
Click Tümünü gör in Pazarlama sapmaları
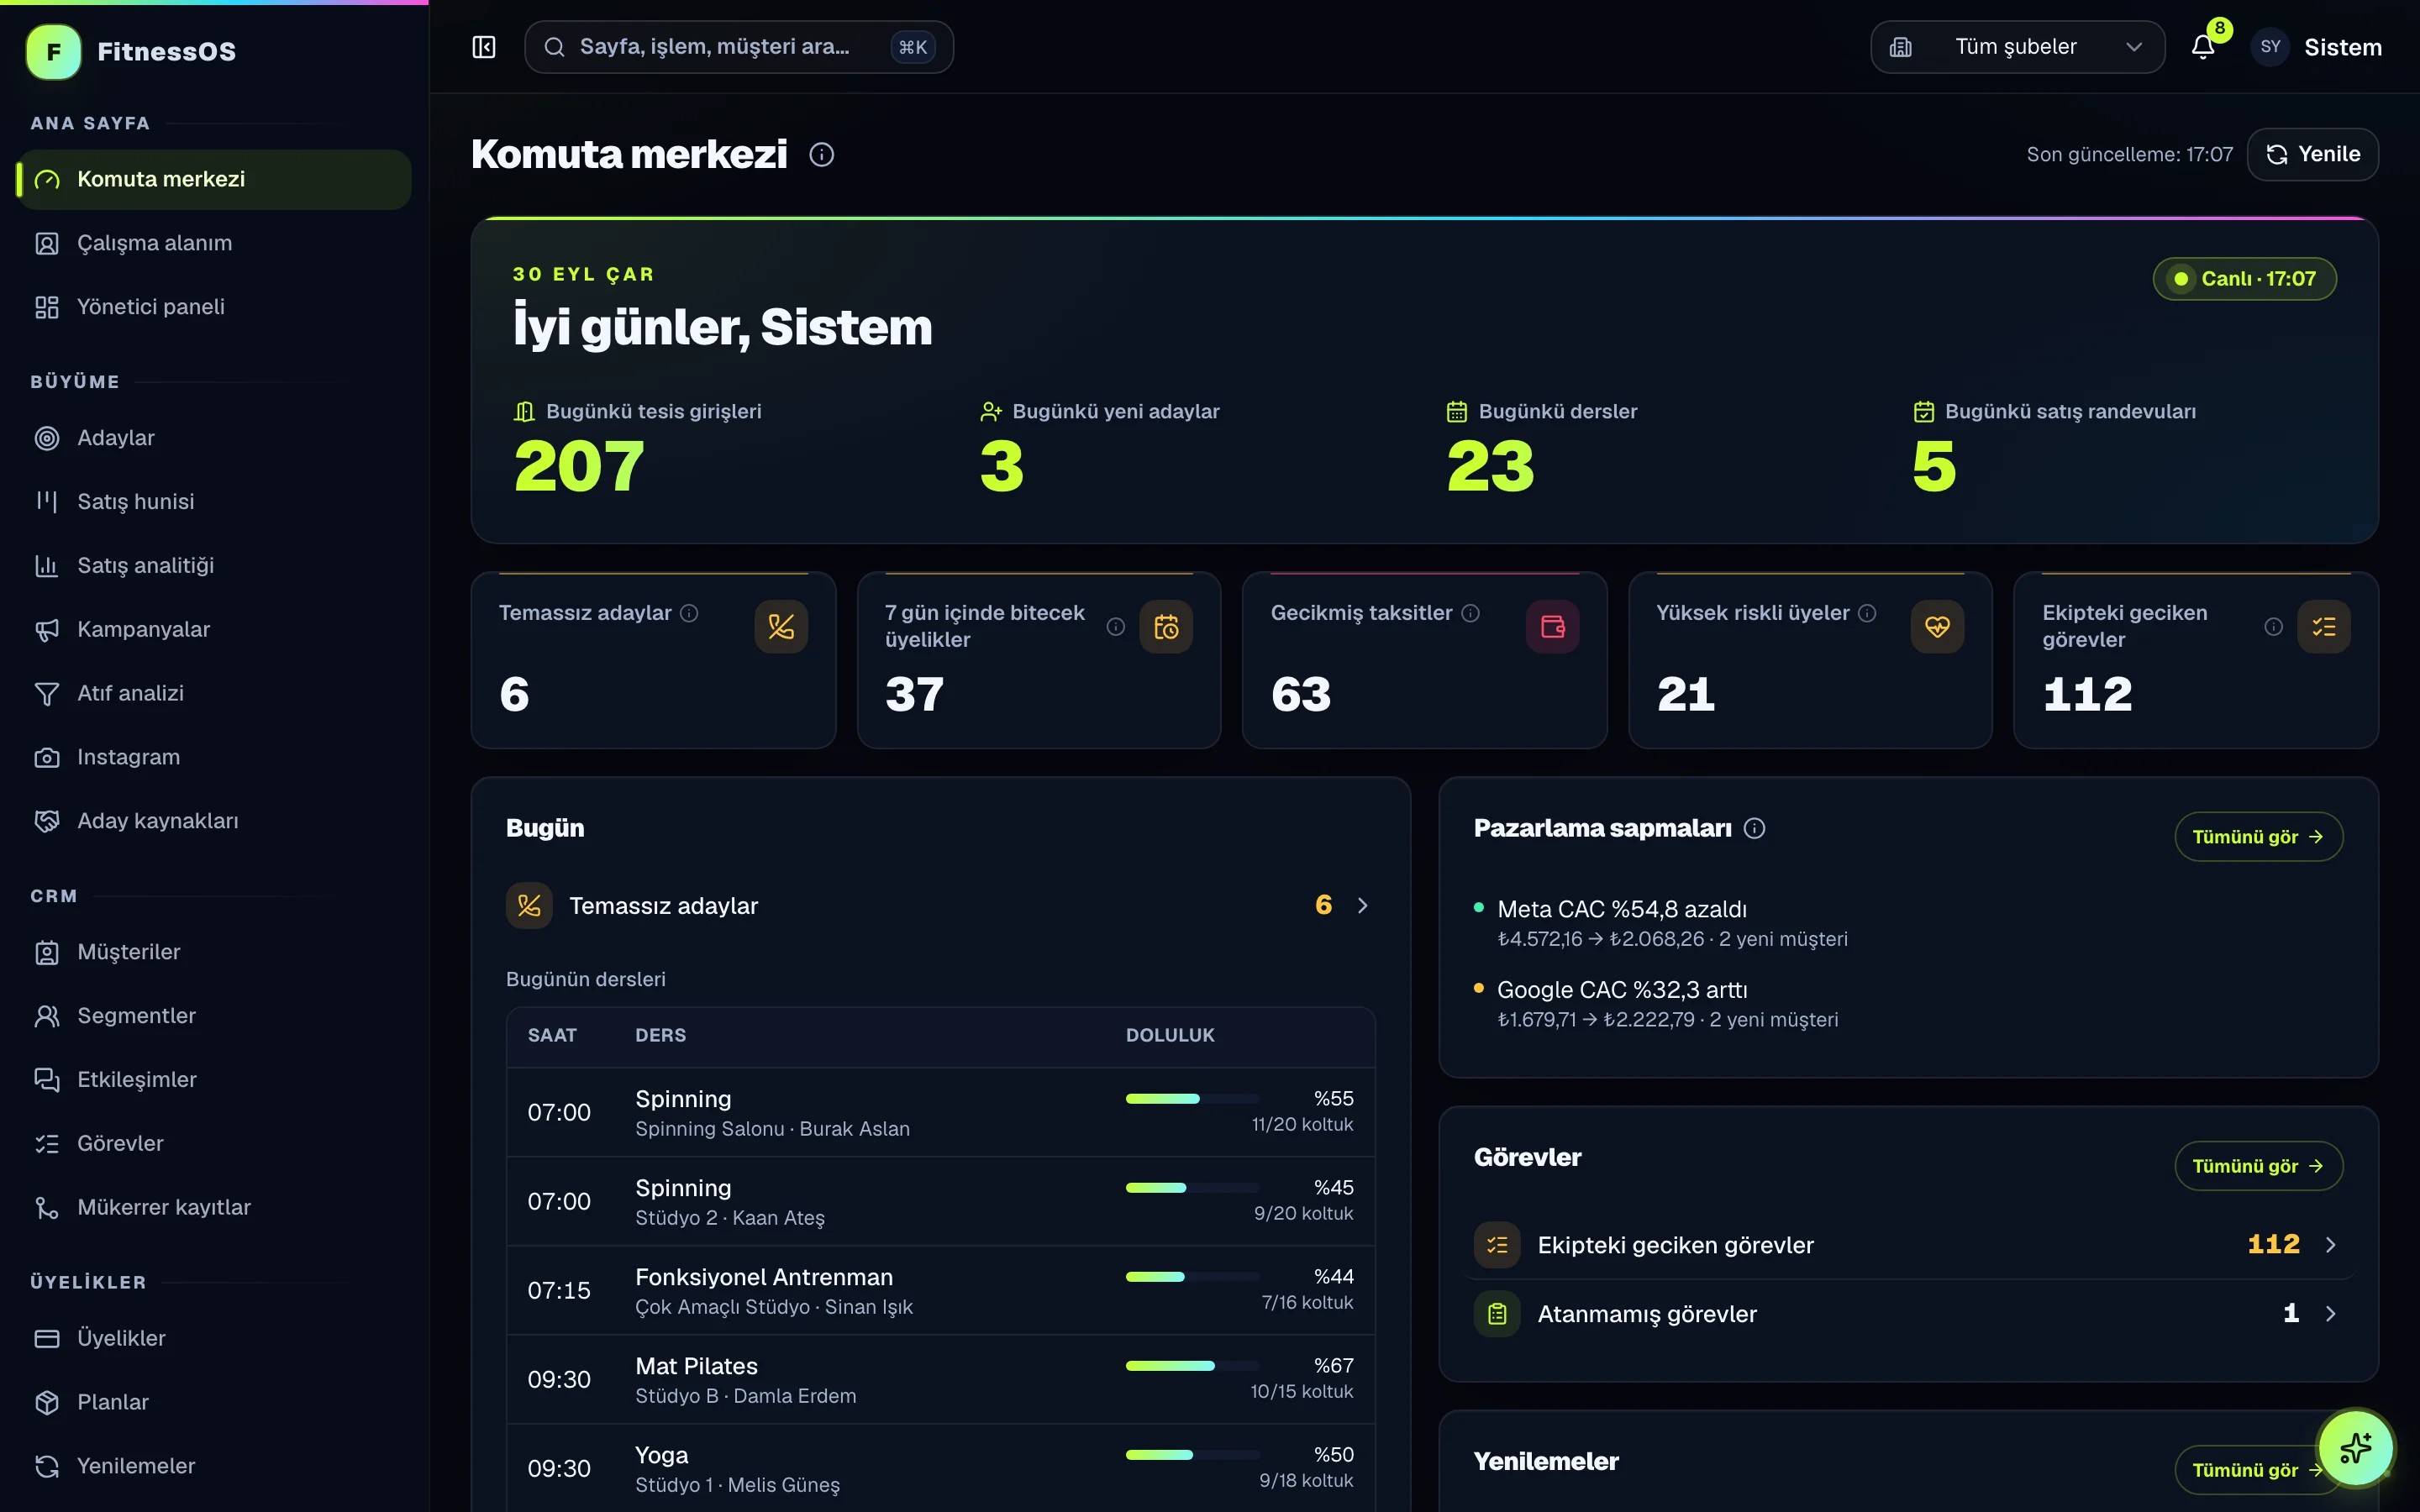coord(2258,837)
